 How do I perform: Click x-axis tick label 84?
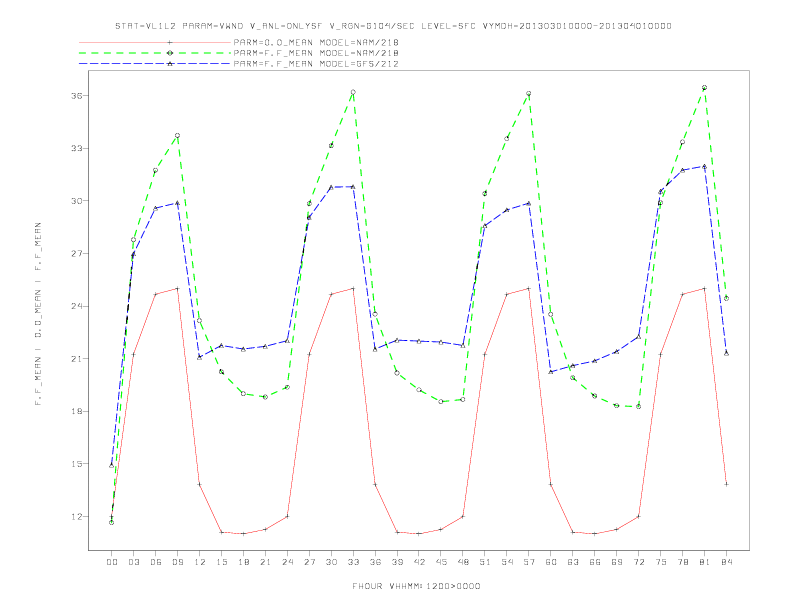point(727,562)
